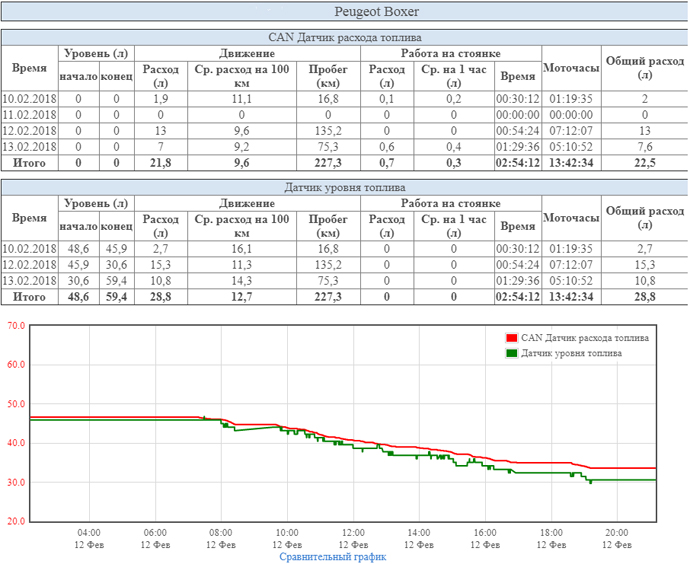Click the red CAN sensor legend swatch
Viewport: 690px width, 564px height.
click(x=512, y=339)
